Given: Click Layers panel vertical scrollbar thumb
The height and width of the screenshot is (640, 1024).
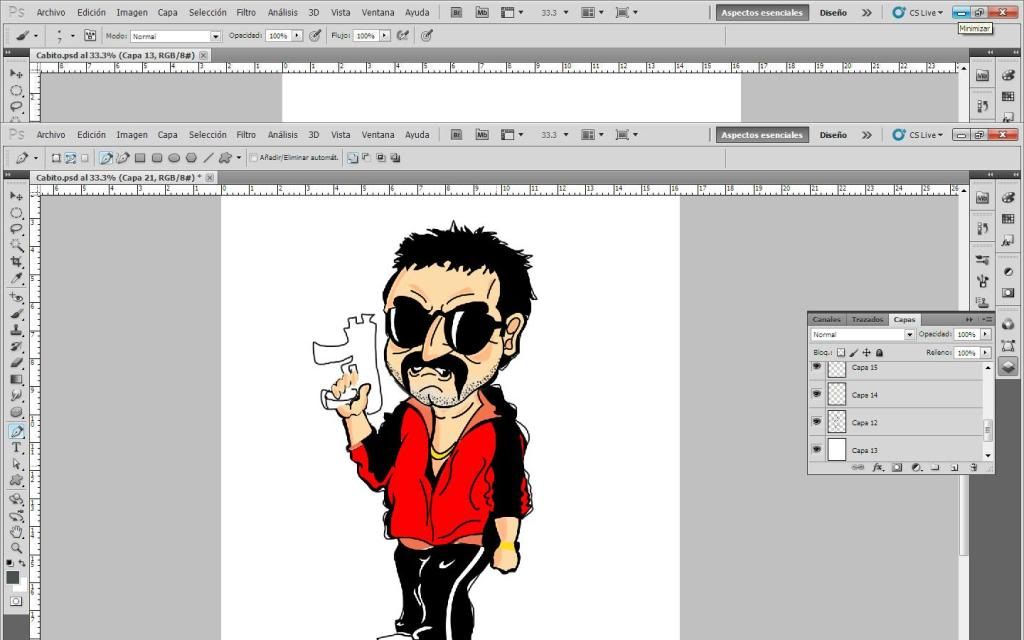Looking at the screenshot, I should [987, 430].
